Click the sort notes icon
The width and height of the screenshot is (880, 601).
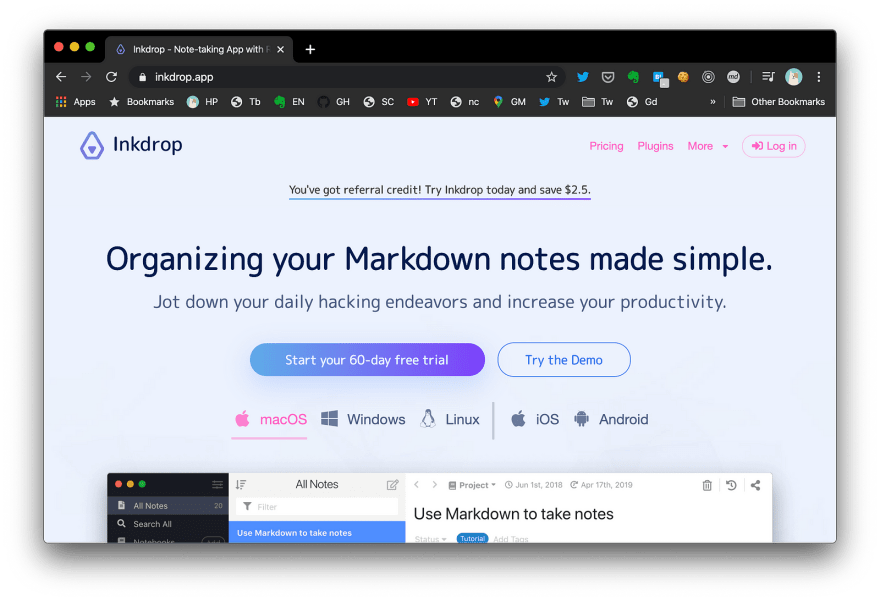(x=241, y=484)
